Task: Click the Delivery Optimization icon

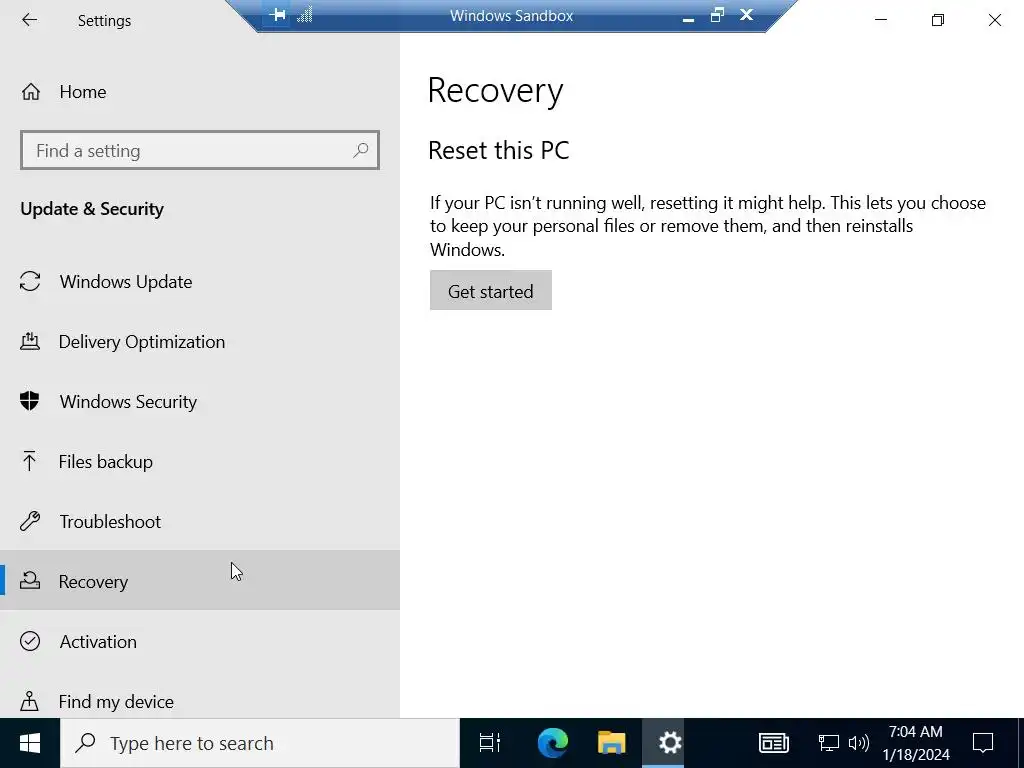Action: tap(29, 341)
